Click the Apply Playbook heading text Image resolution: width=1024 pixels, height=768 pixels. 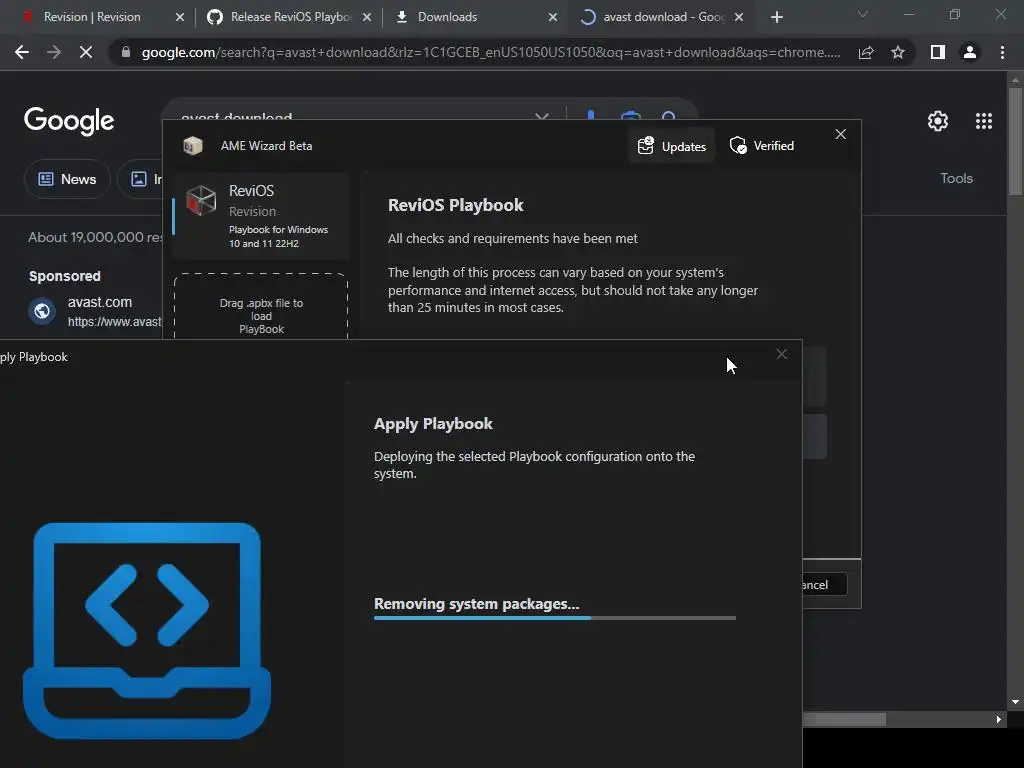pyautogui.click(x=433, y=424)
